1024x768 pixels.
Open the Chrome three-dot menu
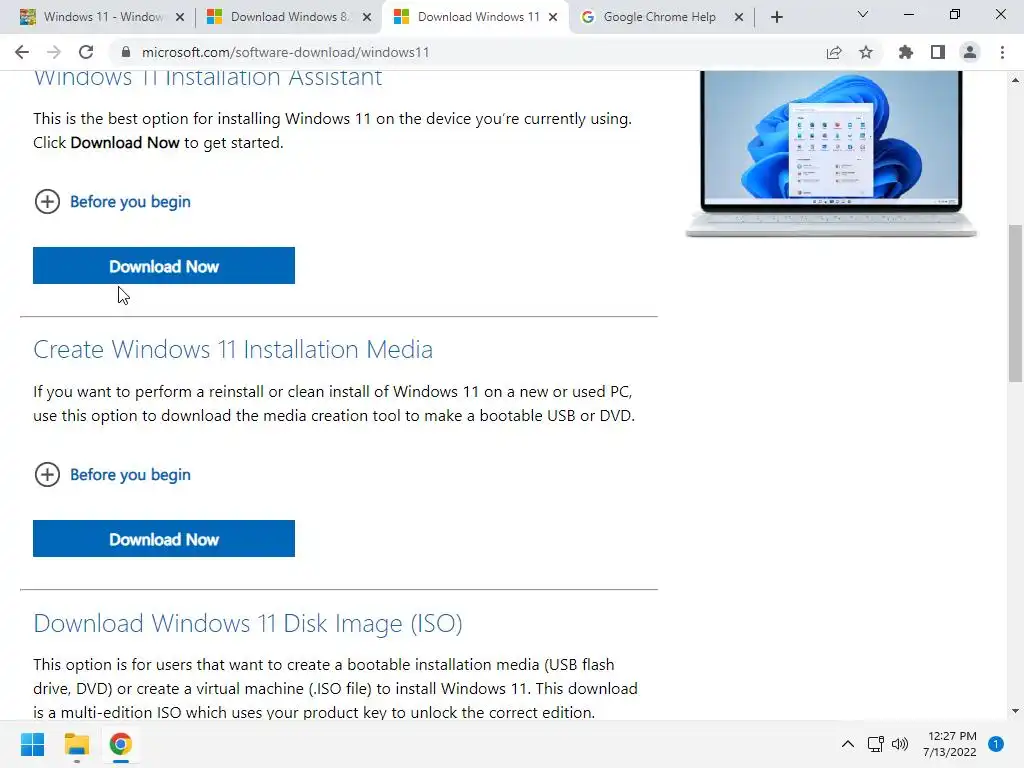(x=1002, y=52)
